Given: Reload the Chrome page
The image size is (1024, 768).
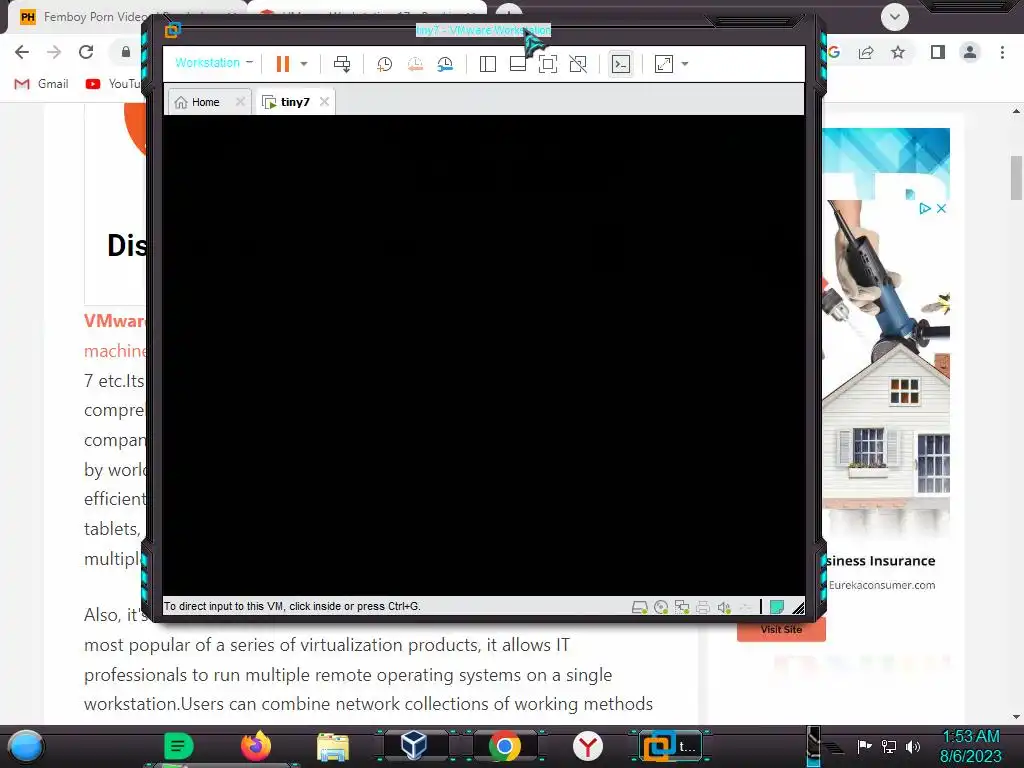Looking at the screenshot, I should click(86, 52).
